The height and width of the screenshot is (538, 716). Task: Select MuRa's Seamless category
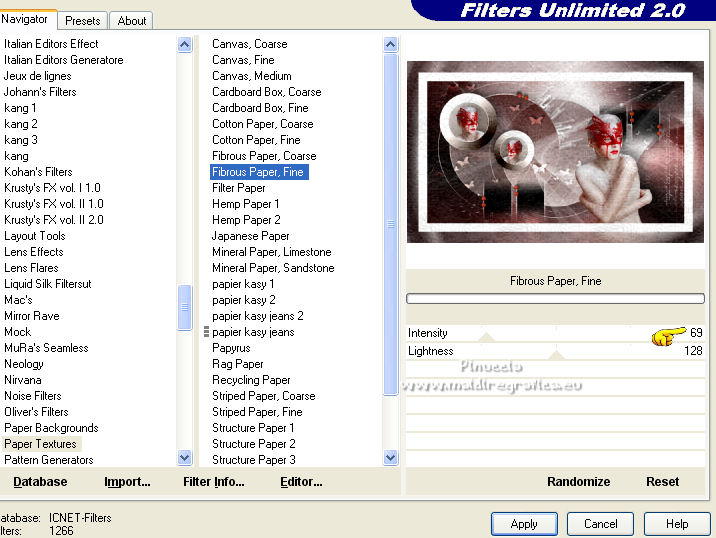click(x=46, y=348)
